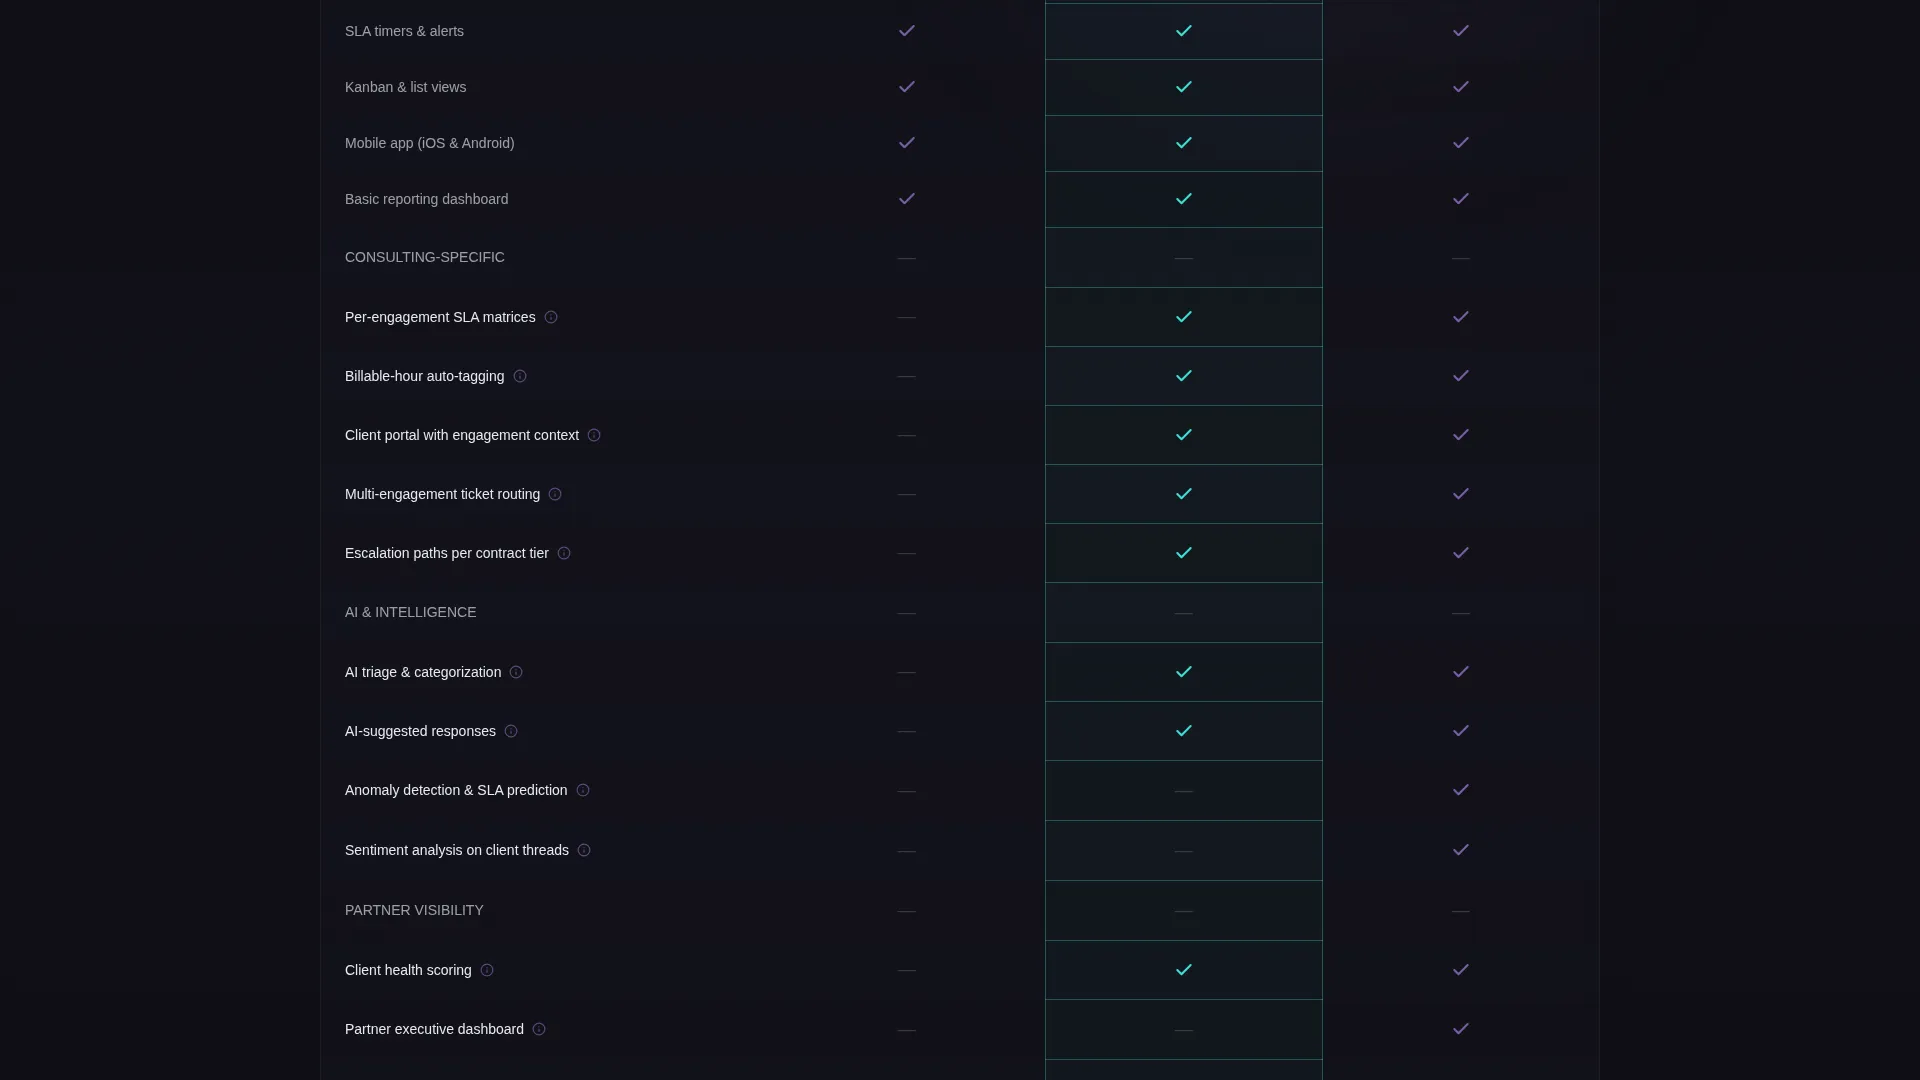Screen dimensions: 1920x1080
Task: Click the AI & INTELLIGENCE section heading
Action: tap(410, 612)
